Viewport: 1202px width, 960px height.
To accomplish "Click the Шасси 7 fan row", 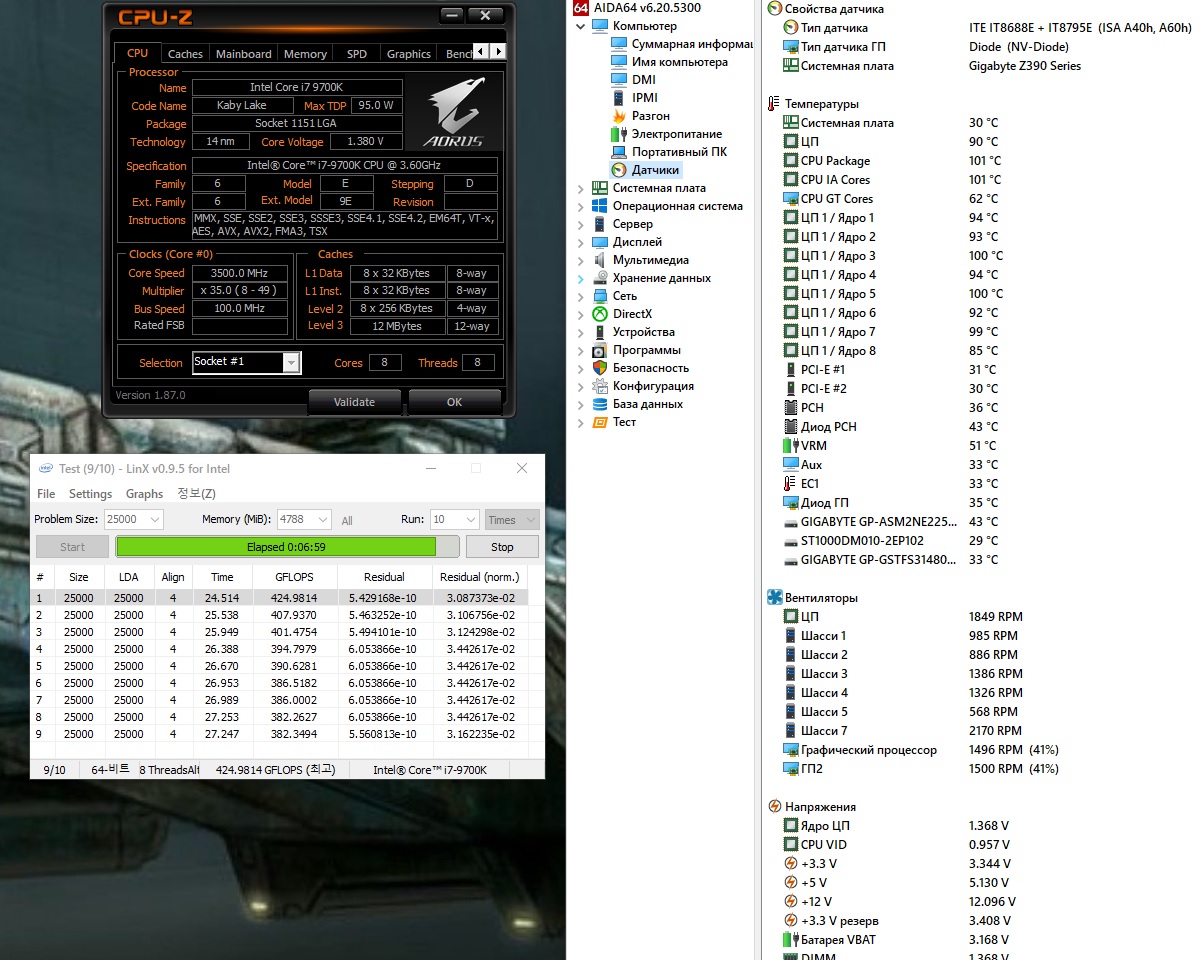I will tap(901, 731).
